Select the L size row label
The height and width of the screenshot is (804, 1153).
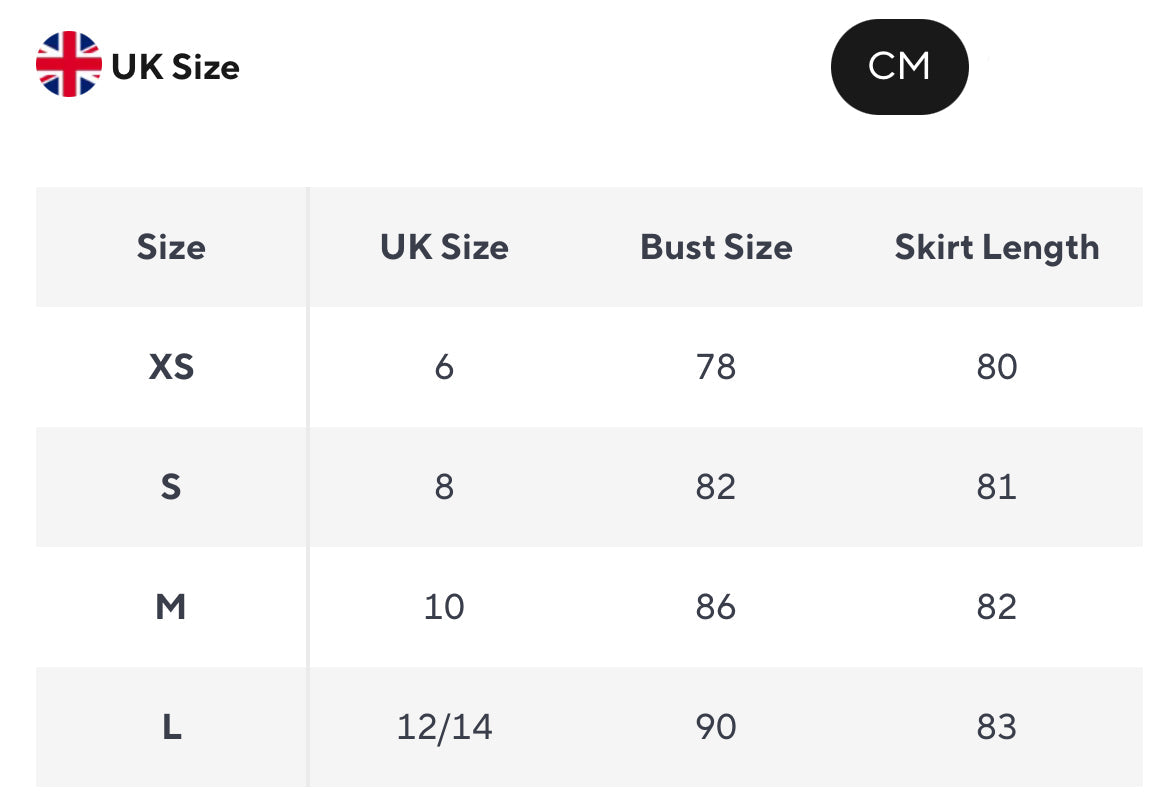point(171,727)
